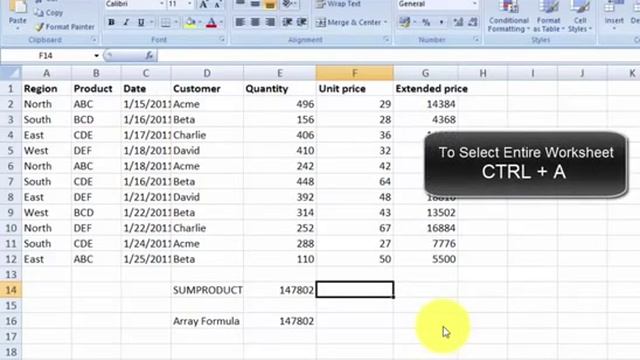640x360 pixels.
Task: Open the fill color dropdown arrow
Action: pos(200,22)
